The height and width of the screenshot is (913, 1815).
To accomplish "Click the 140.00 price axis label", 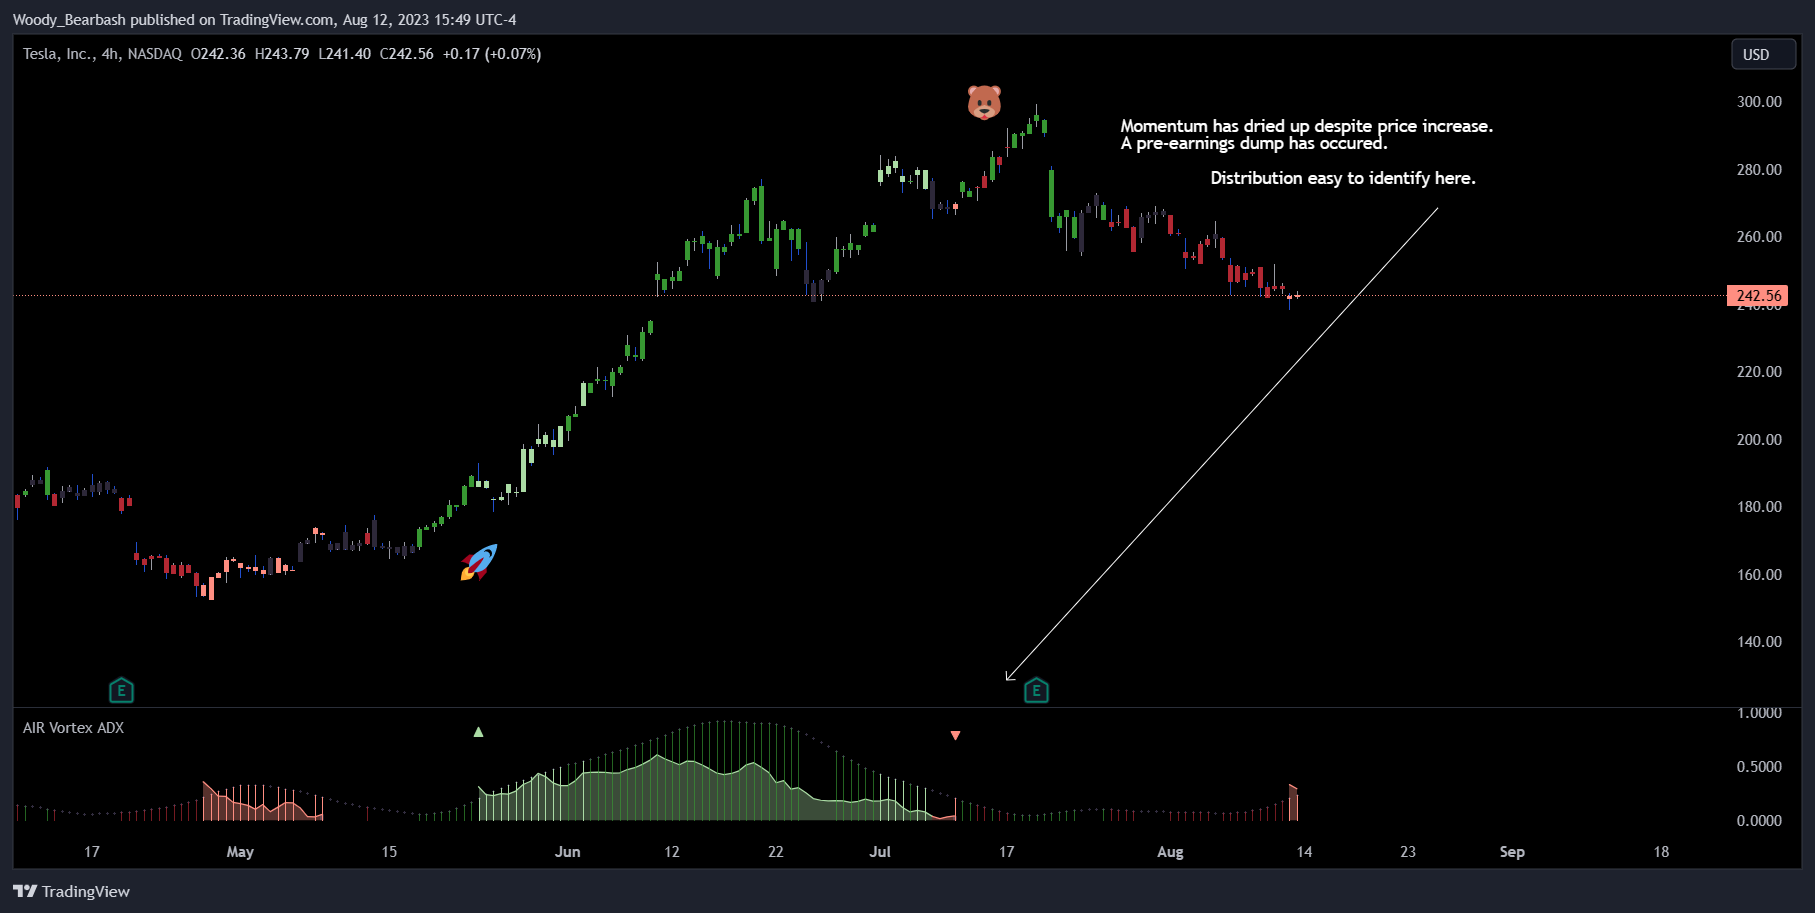I will 1759,642.
